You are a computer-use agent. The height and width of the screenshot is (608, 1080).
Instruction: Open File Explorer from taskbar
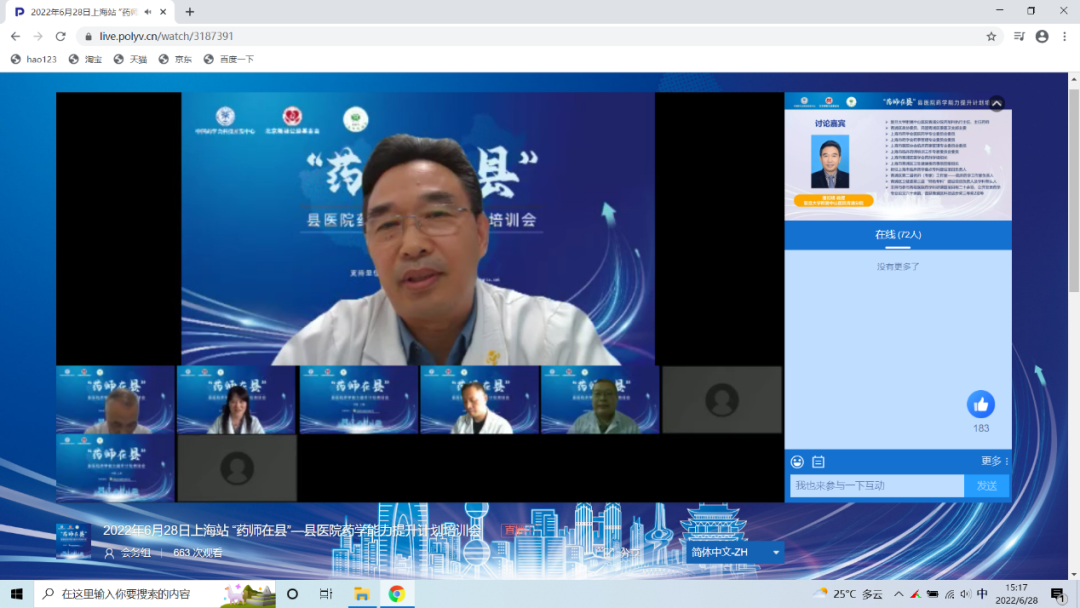click(362, 594)
